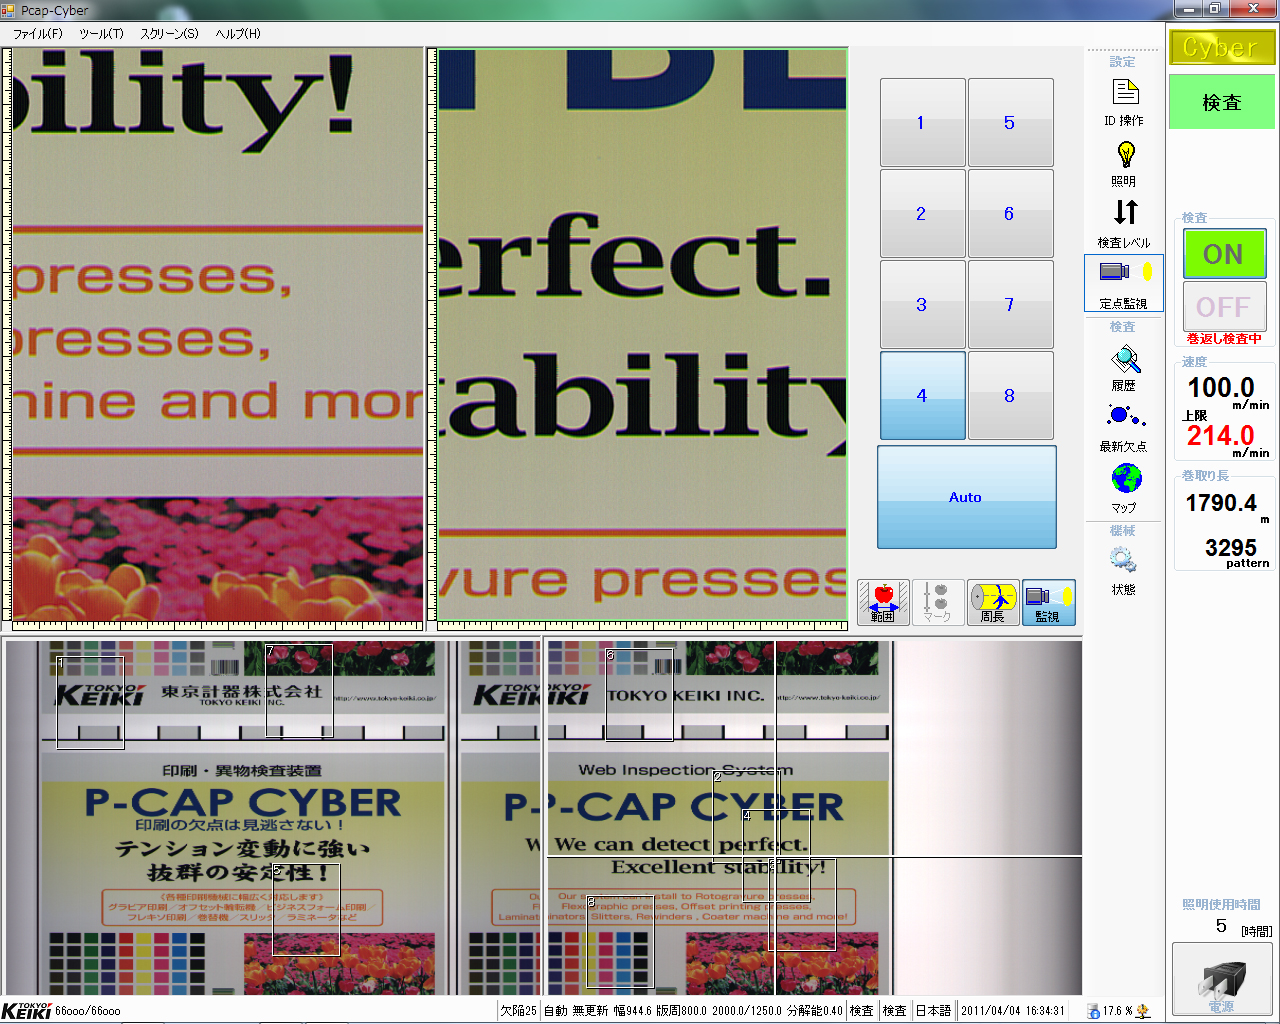Click the status bar figure icon at the far right
The height and width of the screenshot is (1024, 1280).
pos(1143,1011)
